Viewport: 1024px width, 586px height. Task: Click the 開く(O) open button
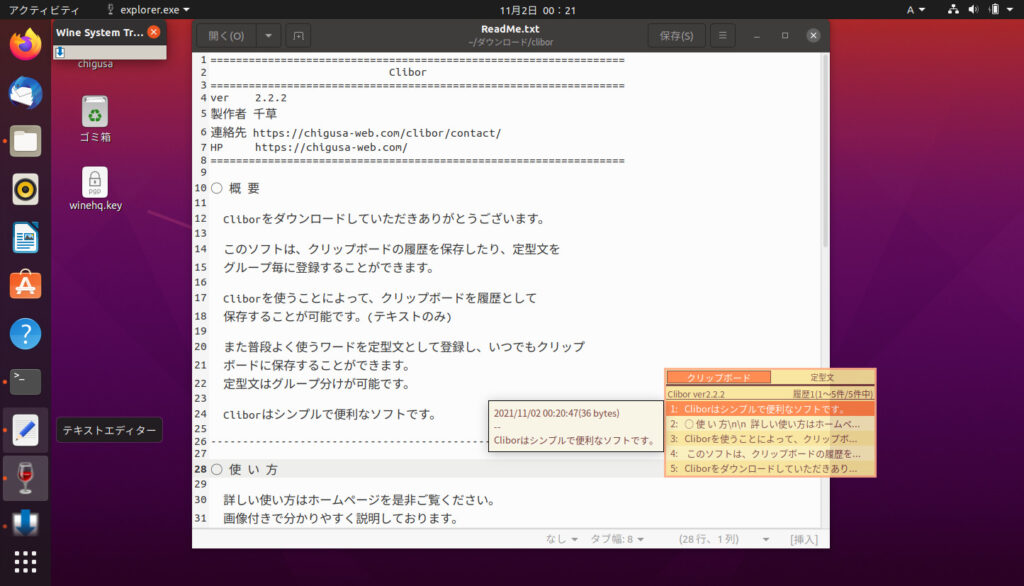(x=226, y=36)
